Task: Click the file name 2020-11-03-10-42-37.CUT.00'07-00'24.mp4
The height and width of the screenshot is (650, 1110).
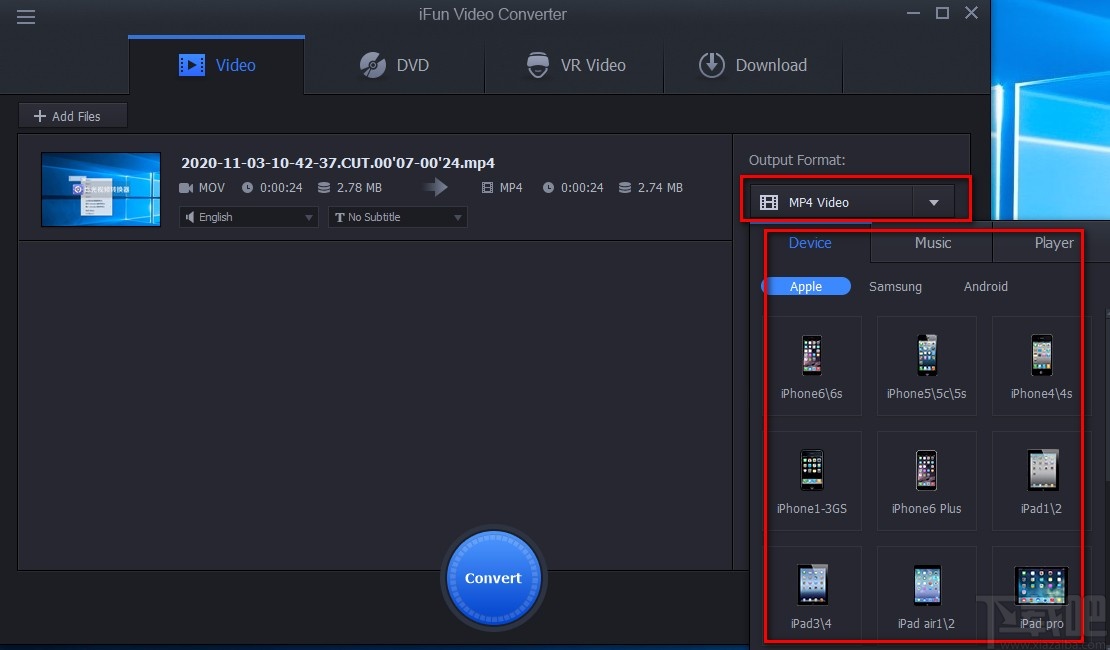Action: pyautogui.click(x=338, y=163)
